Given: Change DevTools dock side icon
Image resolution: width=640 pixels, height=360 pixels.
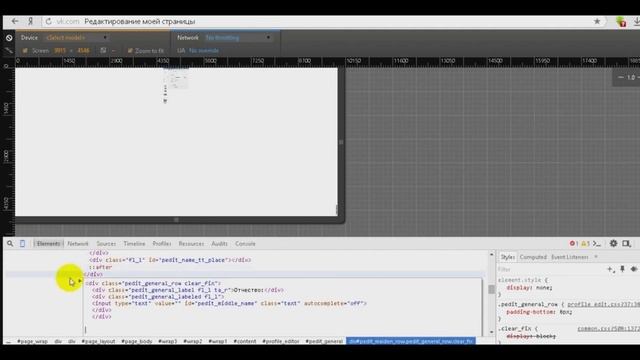Looking at the screenshot, I should pos(627,244).
